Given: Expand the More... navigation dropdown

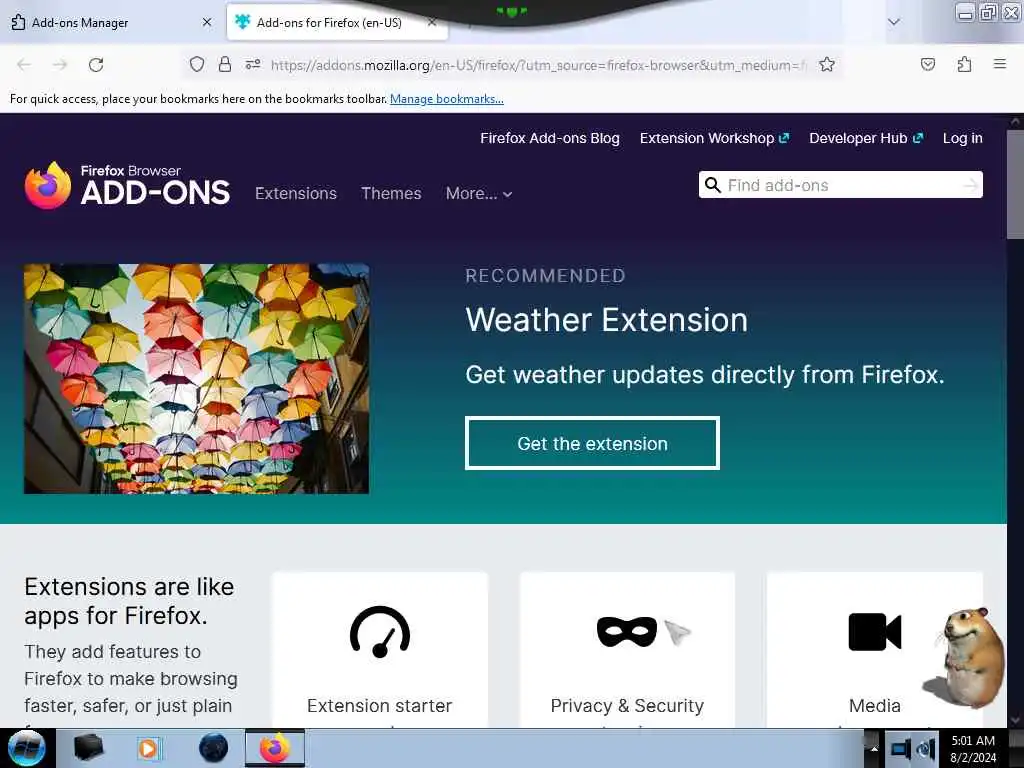Looking at the screenshot, I should tap(479, 193).
